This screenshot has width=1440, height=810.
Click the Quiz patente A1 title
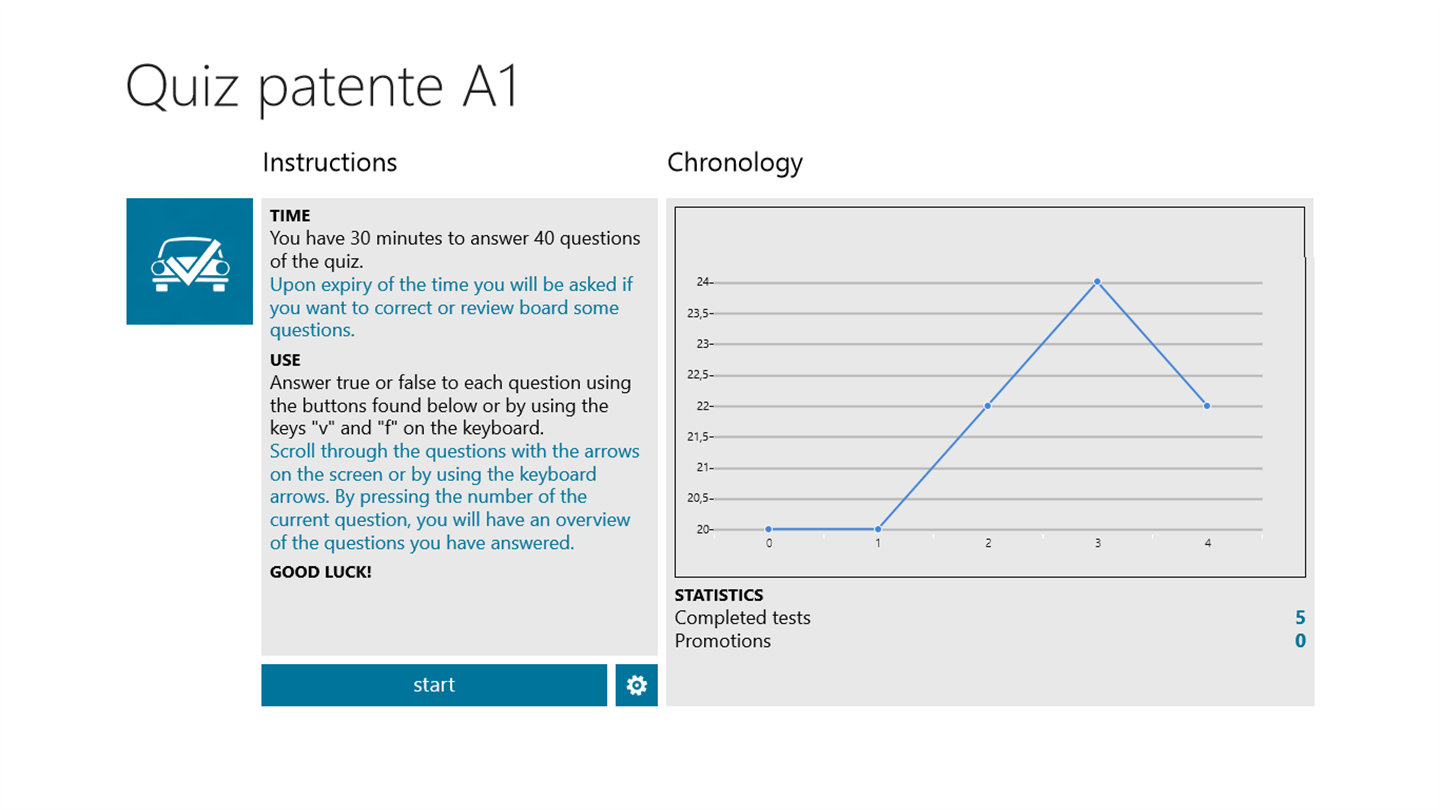click(x=322, y=88)
